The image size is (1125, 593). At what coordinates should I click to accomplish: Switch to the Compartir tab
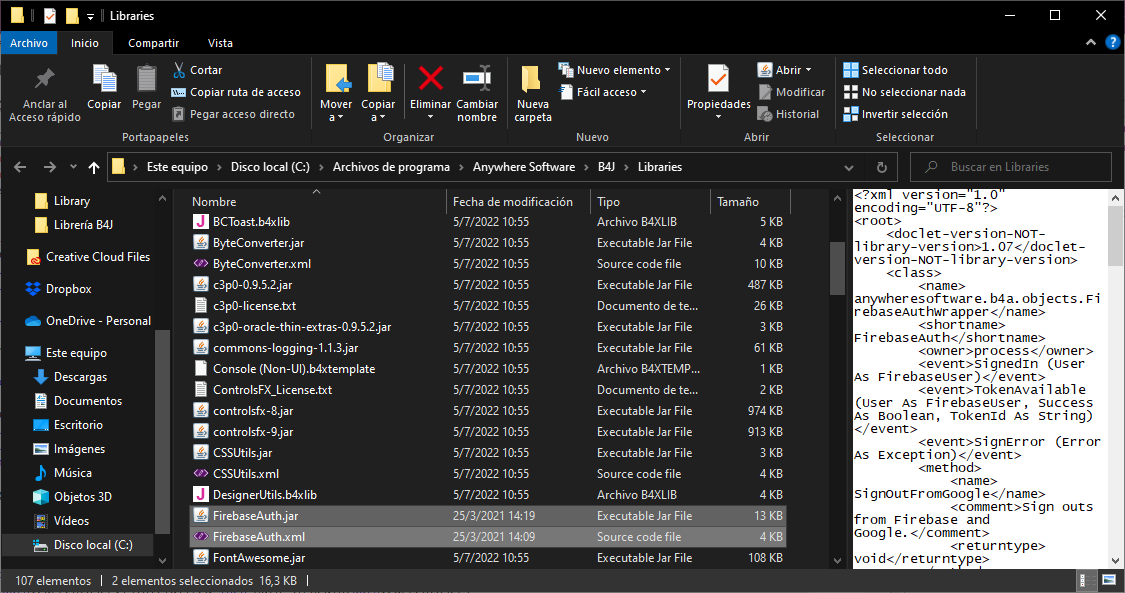(x=154, y=43)
